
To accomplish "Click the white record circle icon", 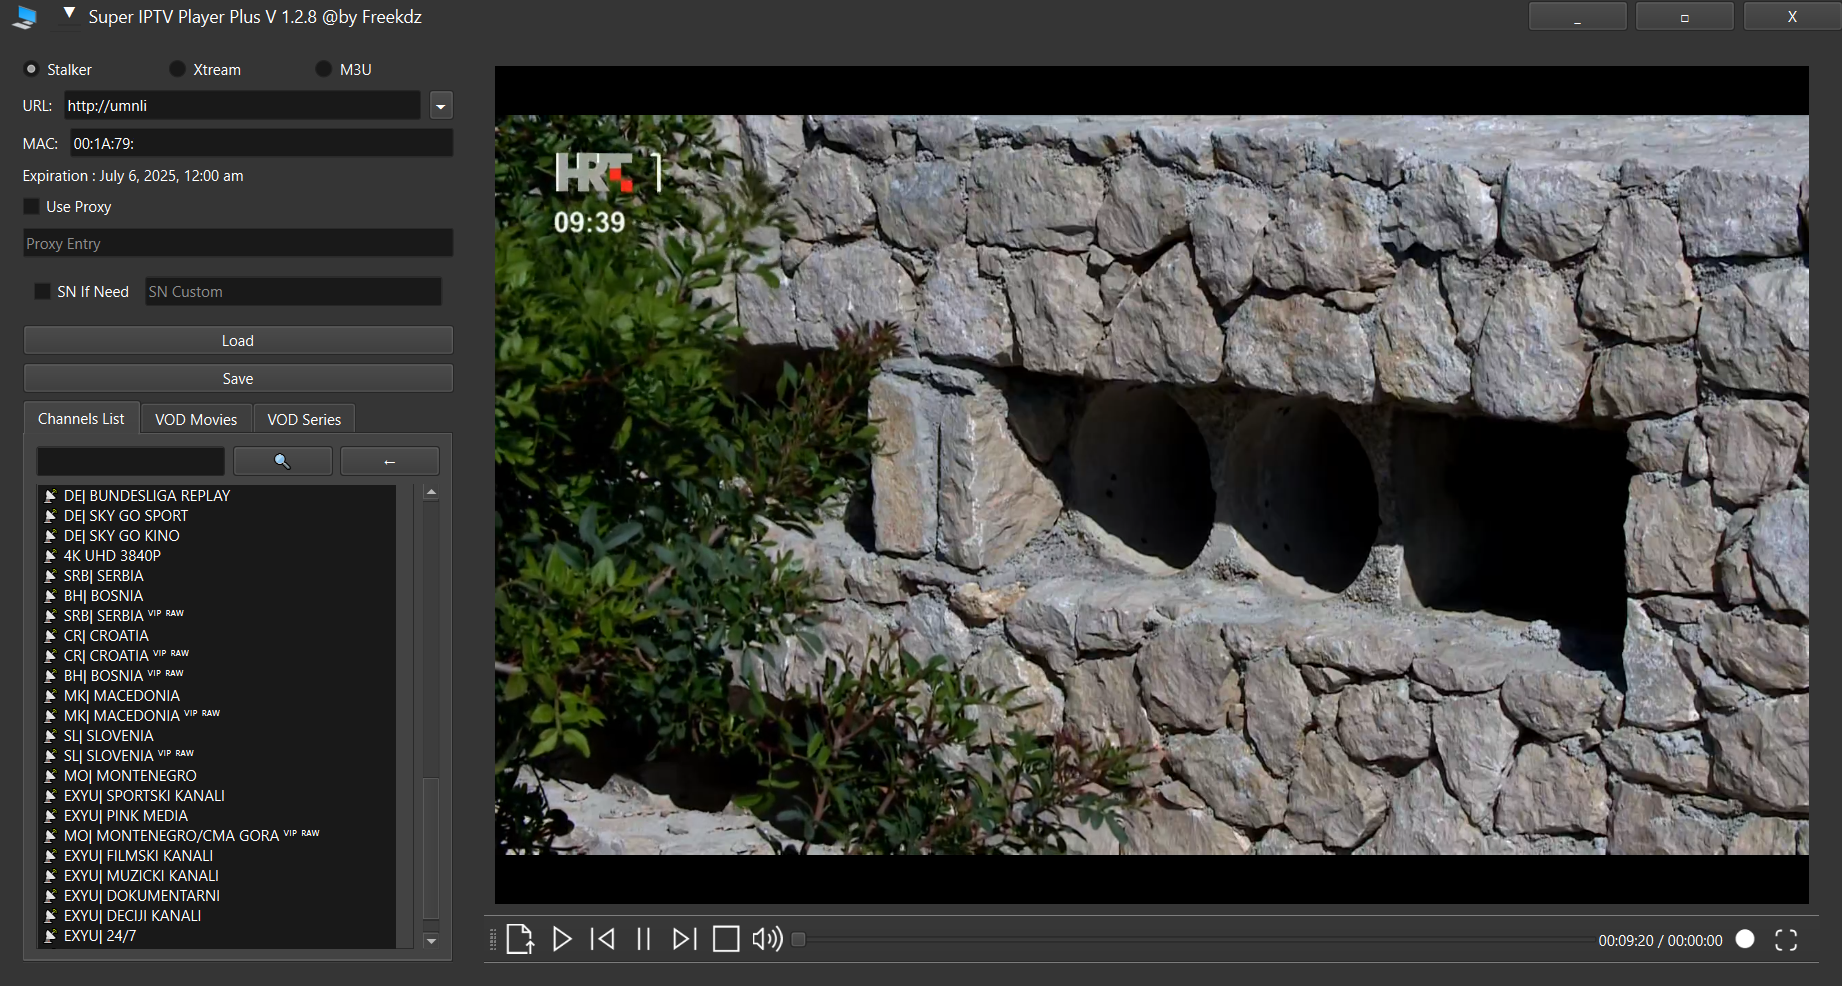I will (x=1745, y=939).
